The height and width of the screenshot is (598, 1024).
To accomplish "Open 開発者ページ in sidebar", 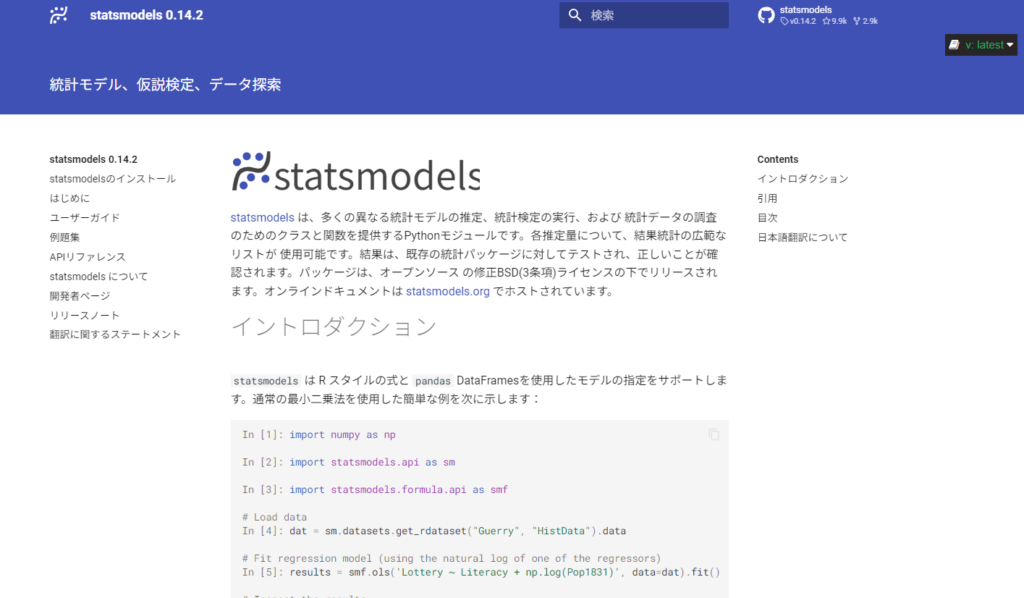I will [80, 296].
